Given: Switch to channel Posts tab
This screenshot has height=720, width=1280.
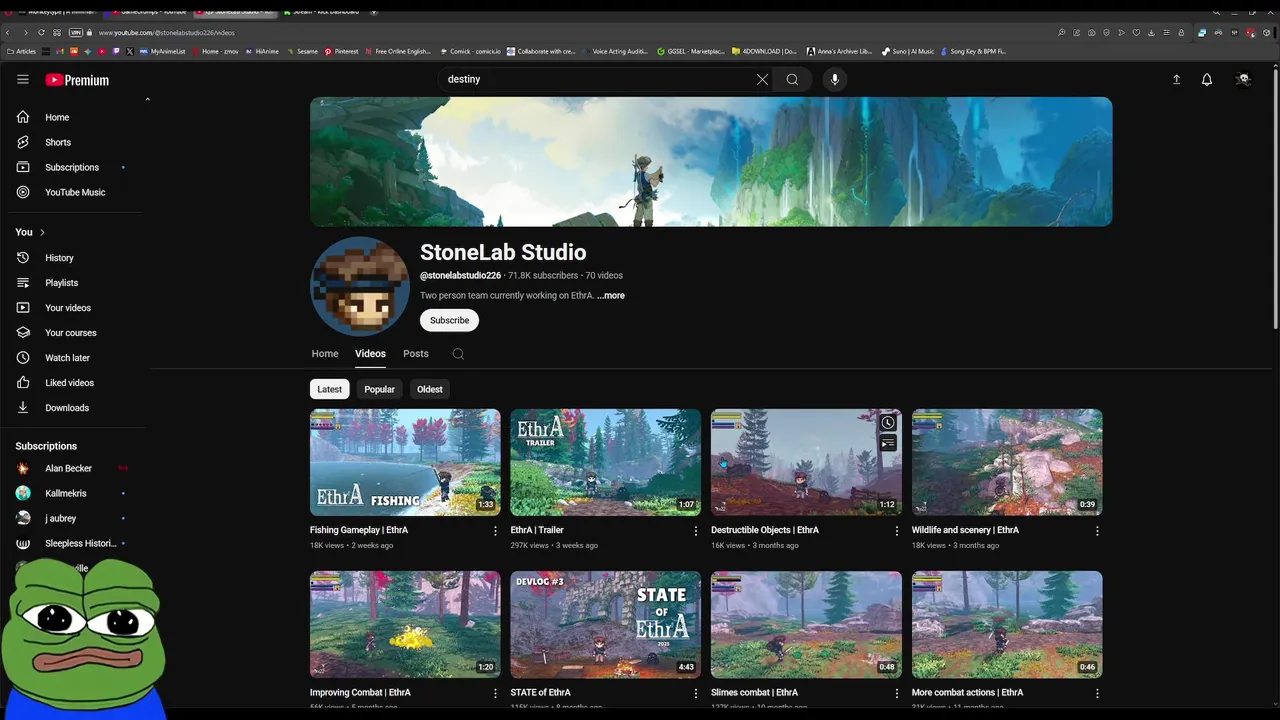Looking at the screenshot, I should pos(416,354).
